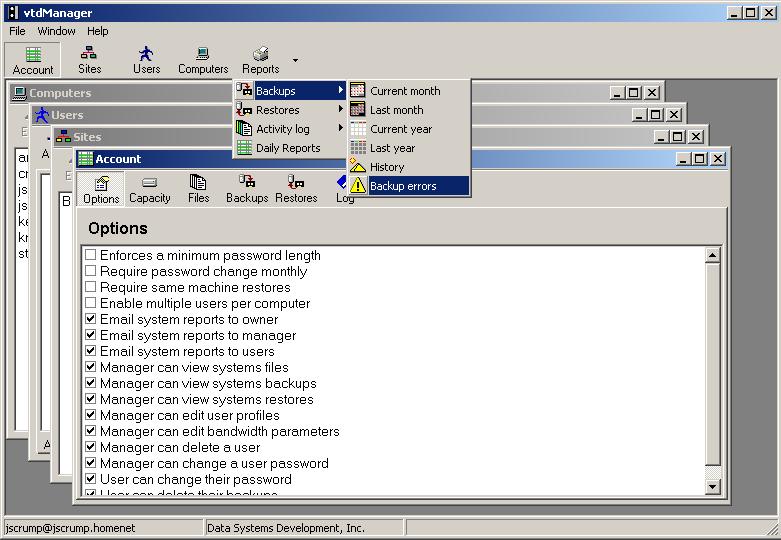This screenshot has width=781, height=540.
Task: Enable Enforces a minimum password length
Action: tap(91, 256)
